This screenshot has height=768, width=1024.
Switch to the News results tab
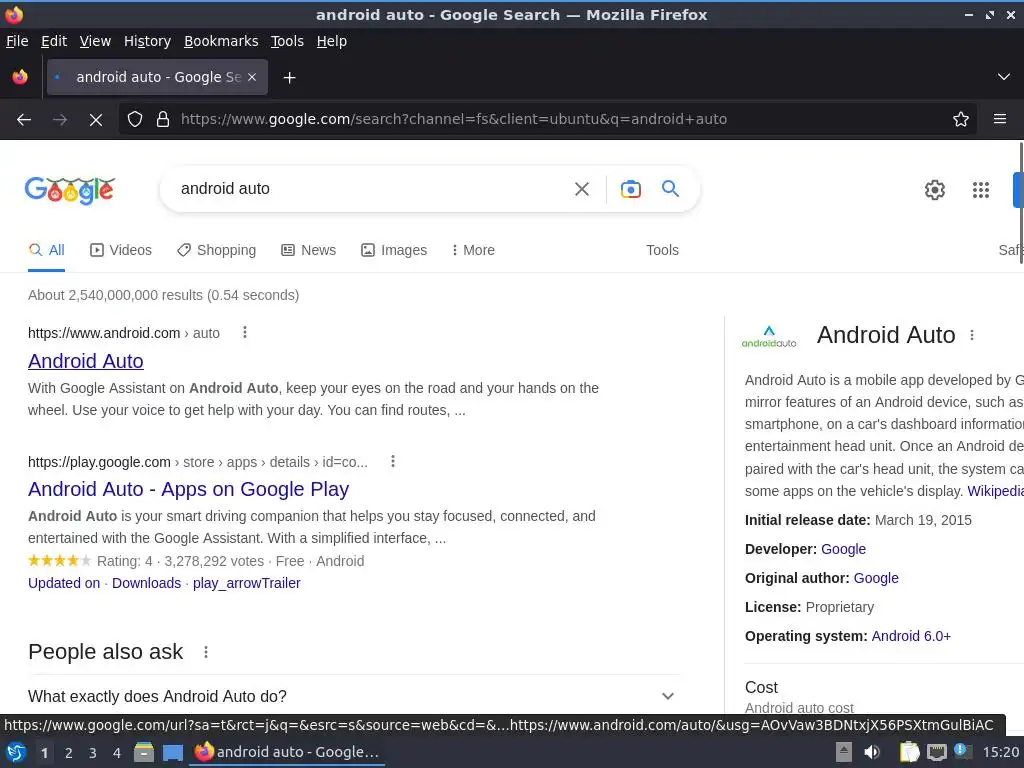pyautogui.click(x=308, y=250)
